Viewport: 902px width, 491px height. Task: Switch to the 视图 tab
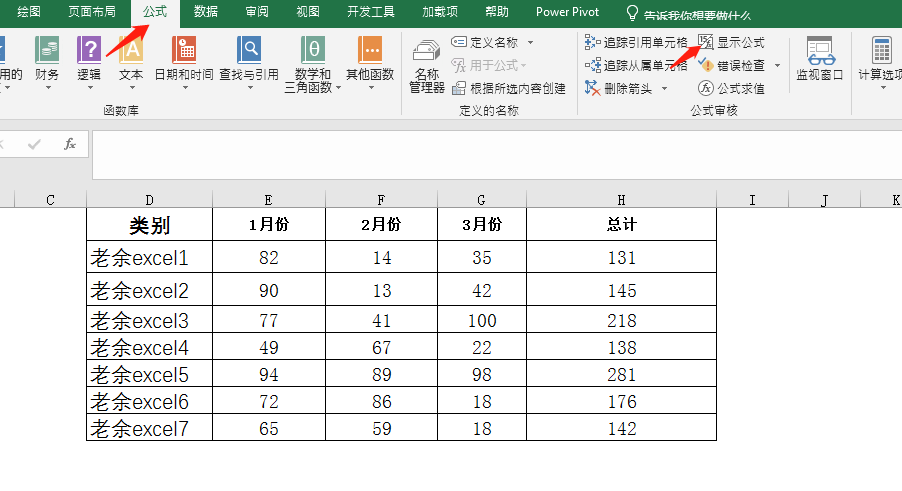click(x=308, y=12)
